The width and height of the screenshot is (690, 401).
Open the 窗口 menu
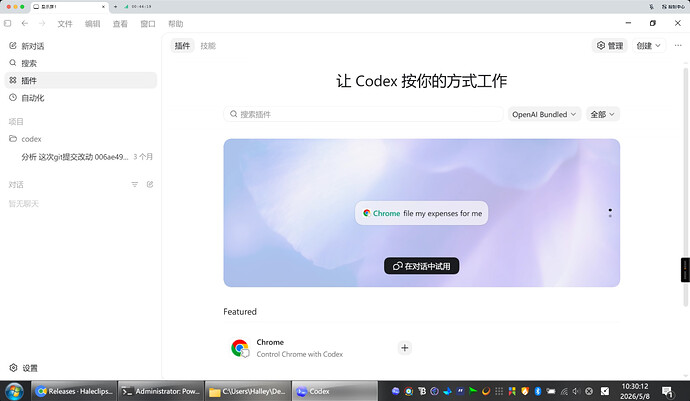[148, 24]
